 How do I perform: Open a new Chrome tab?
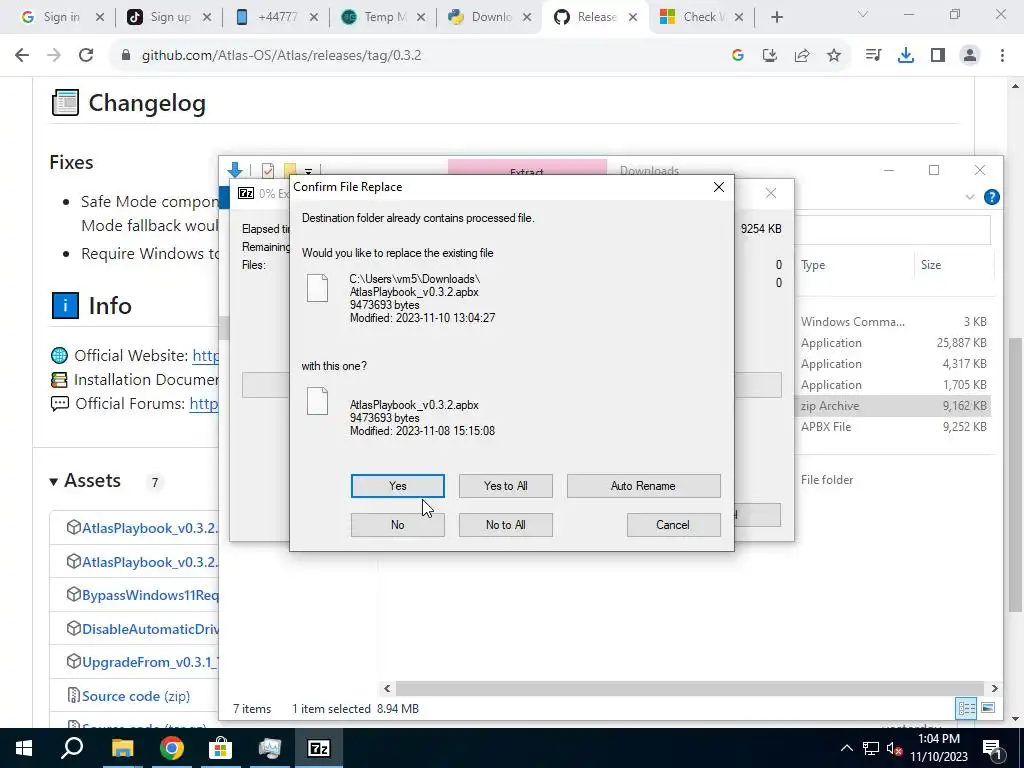click(776, 17)
